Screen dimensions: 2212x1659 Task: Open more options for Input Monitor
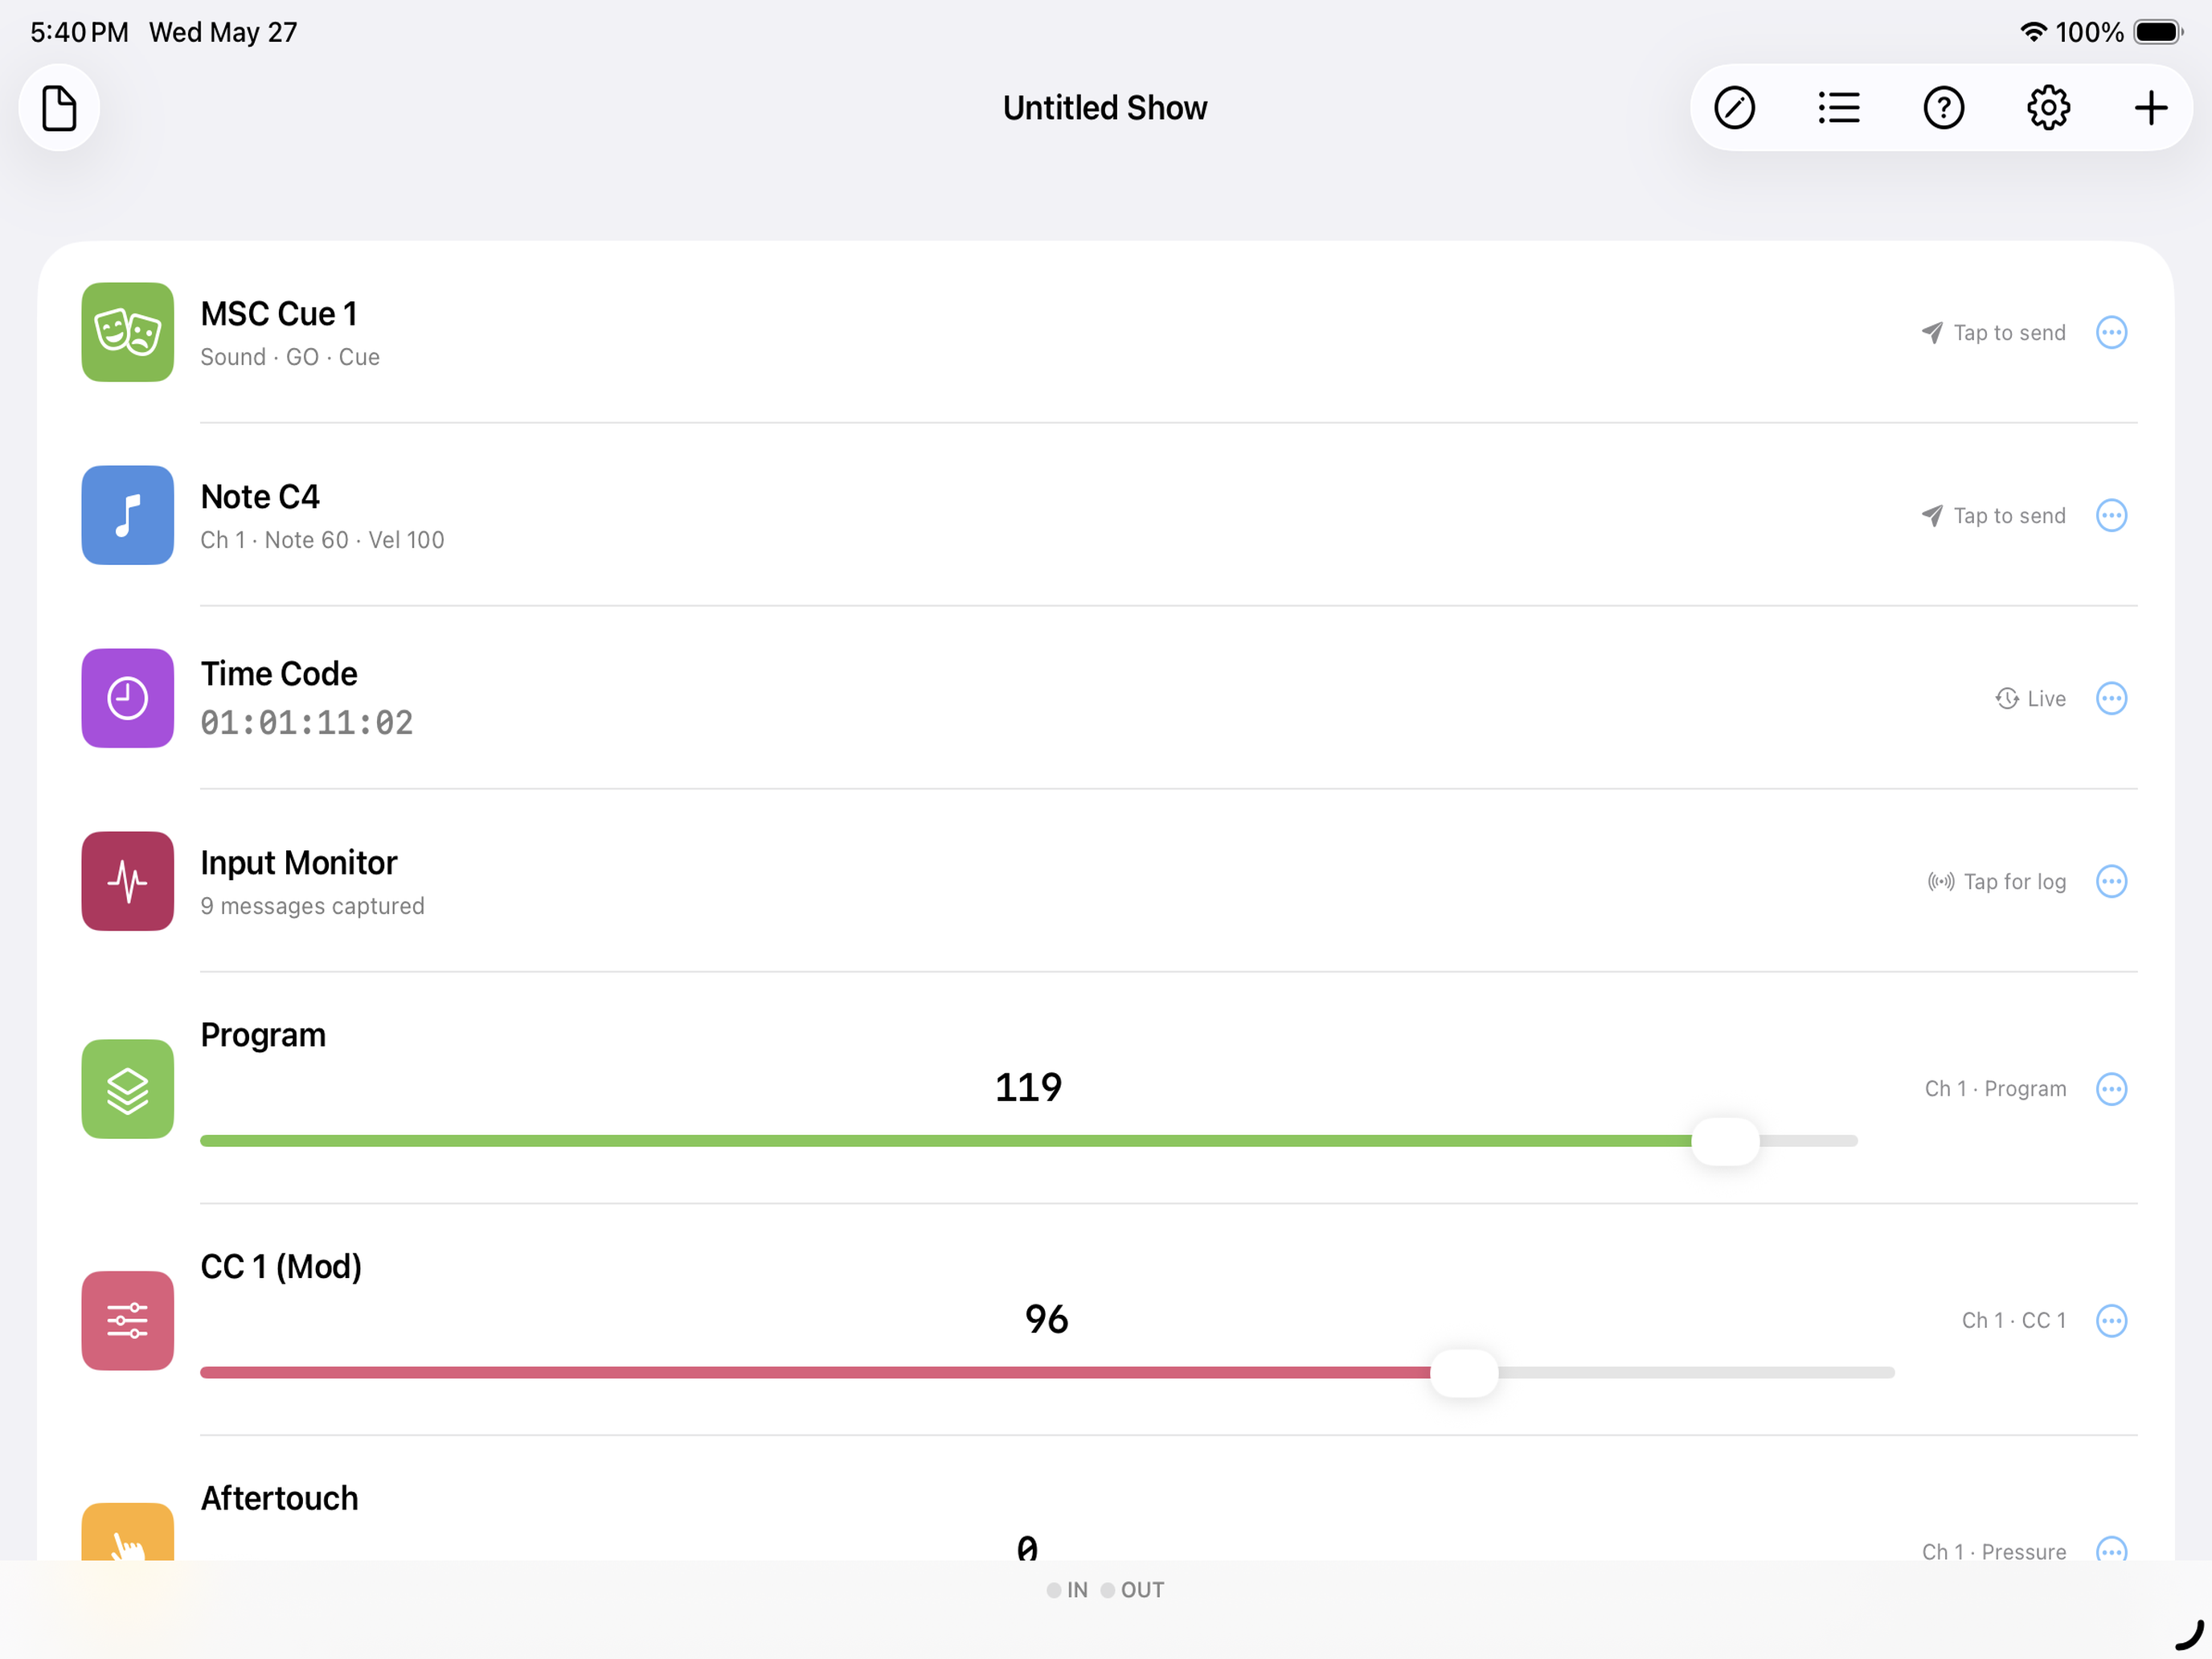click(2111, 881)
